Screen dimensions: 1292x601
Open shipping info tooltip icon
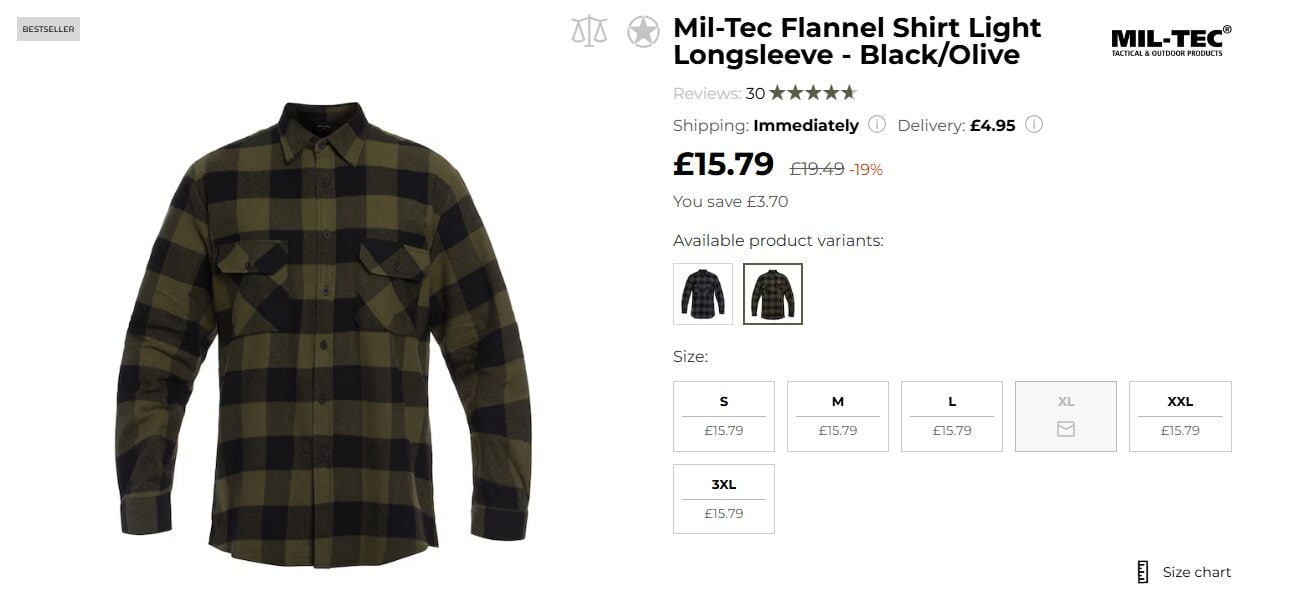pos(877,125)
